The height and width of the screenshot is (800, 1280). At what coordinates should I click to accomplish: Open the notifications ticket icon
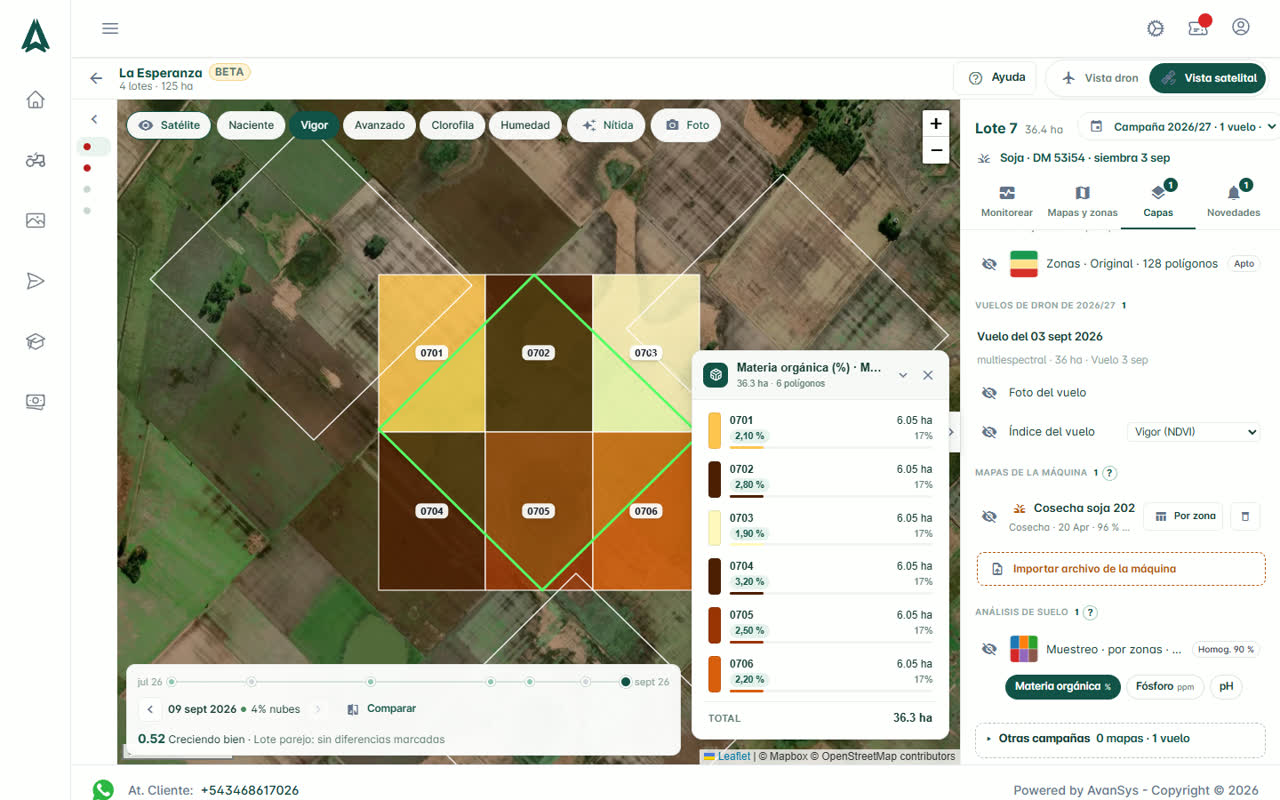pos(1198,27)
